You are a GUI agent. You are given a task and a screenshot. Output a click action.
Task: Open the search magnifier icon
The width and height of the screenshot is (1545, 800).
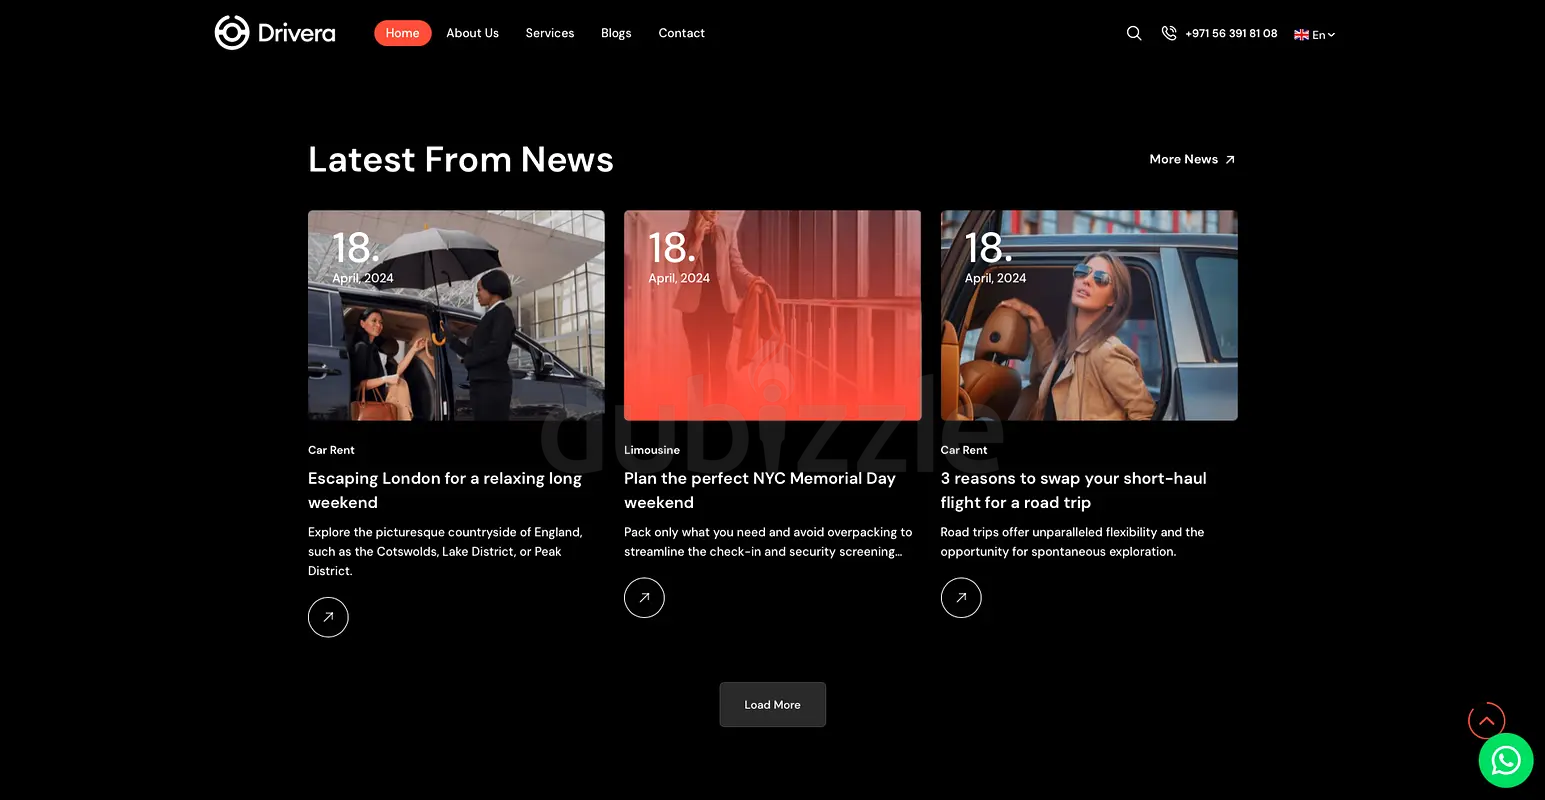pos(1134,33)
